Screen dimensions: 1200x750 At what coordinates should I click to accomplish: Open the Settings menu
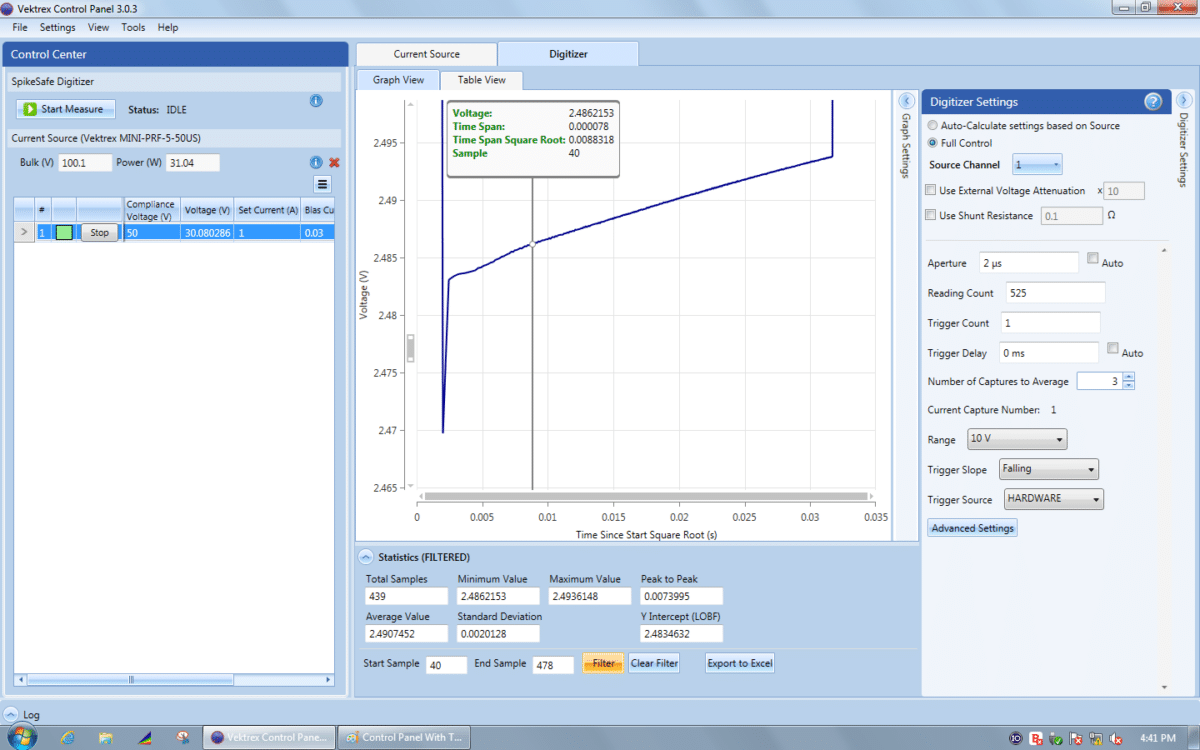58,27
